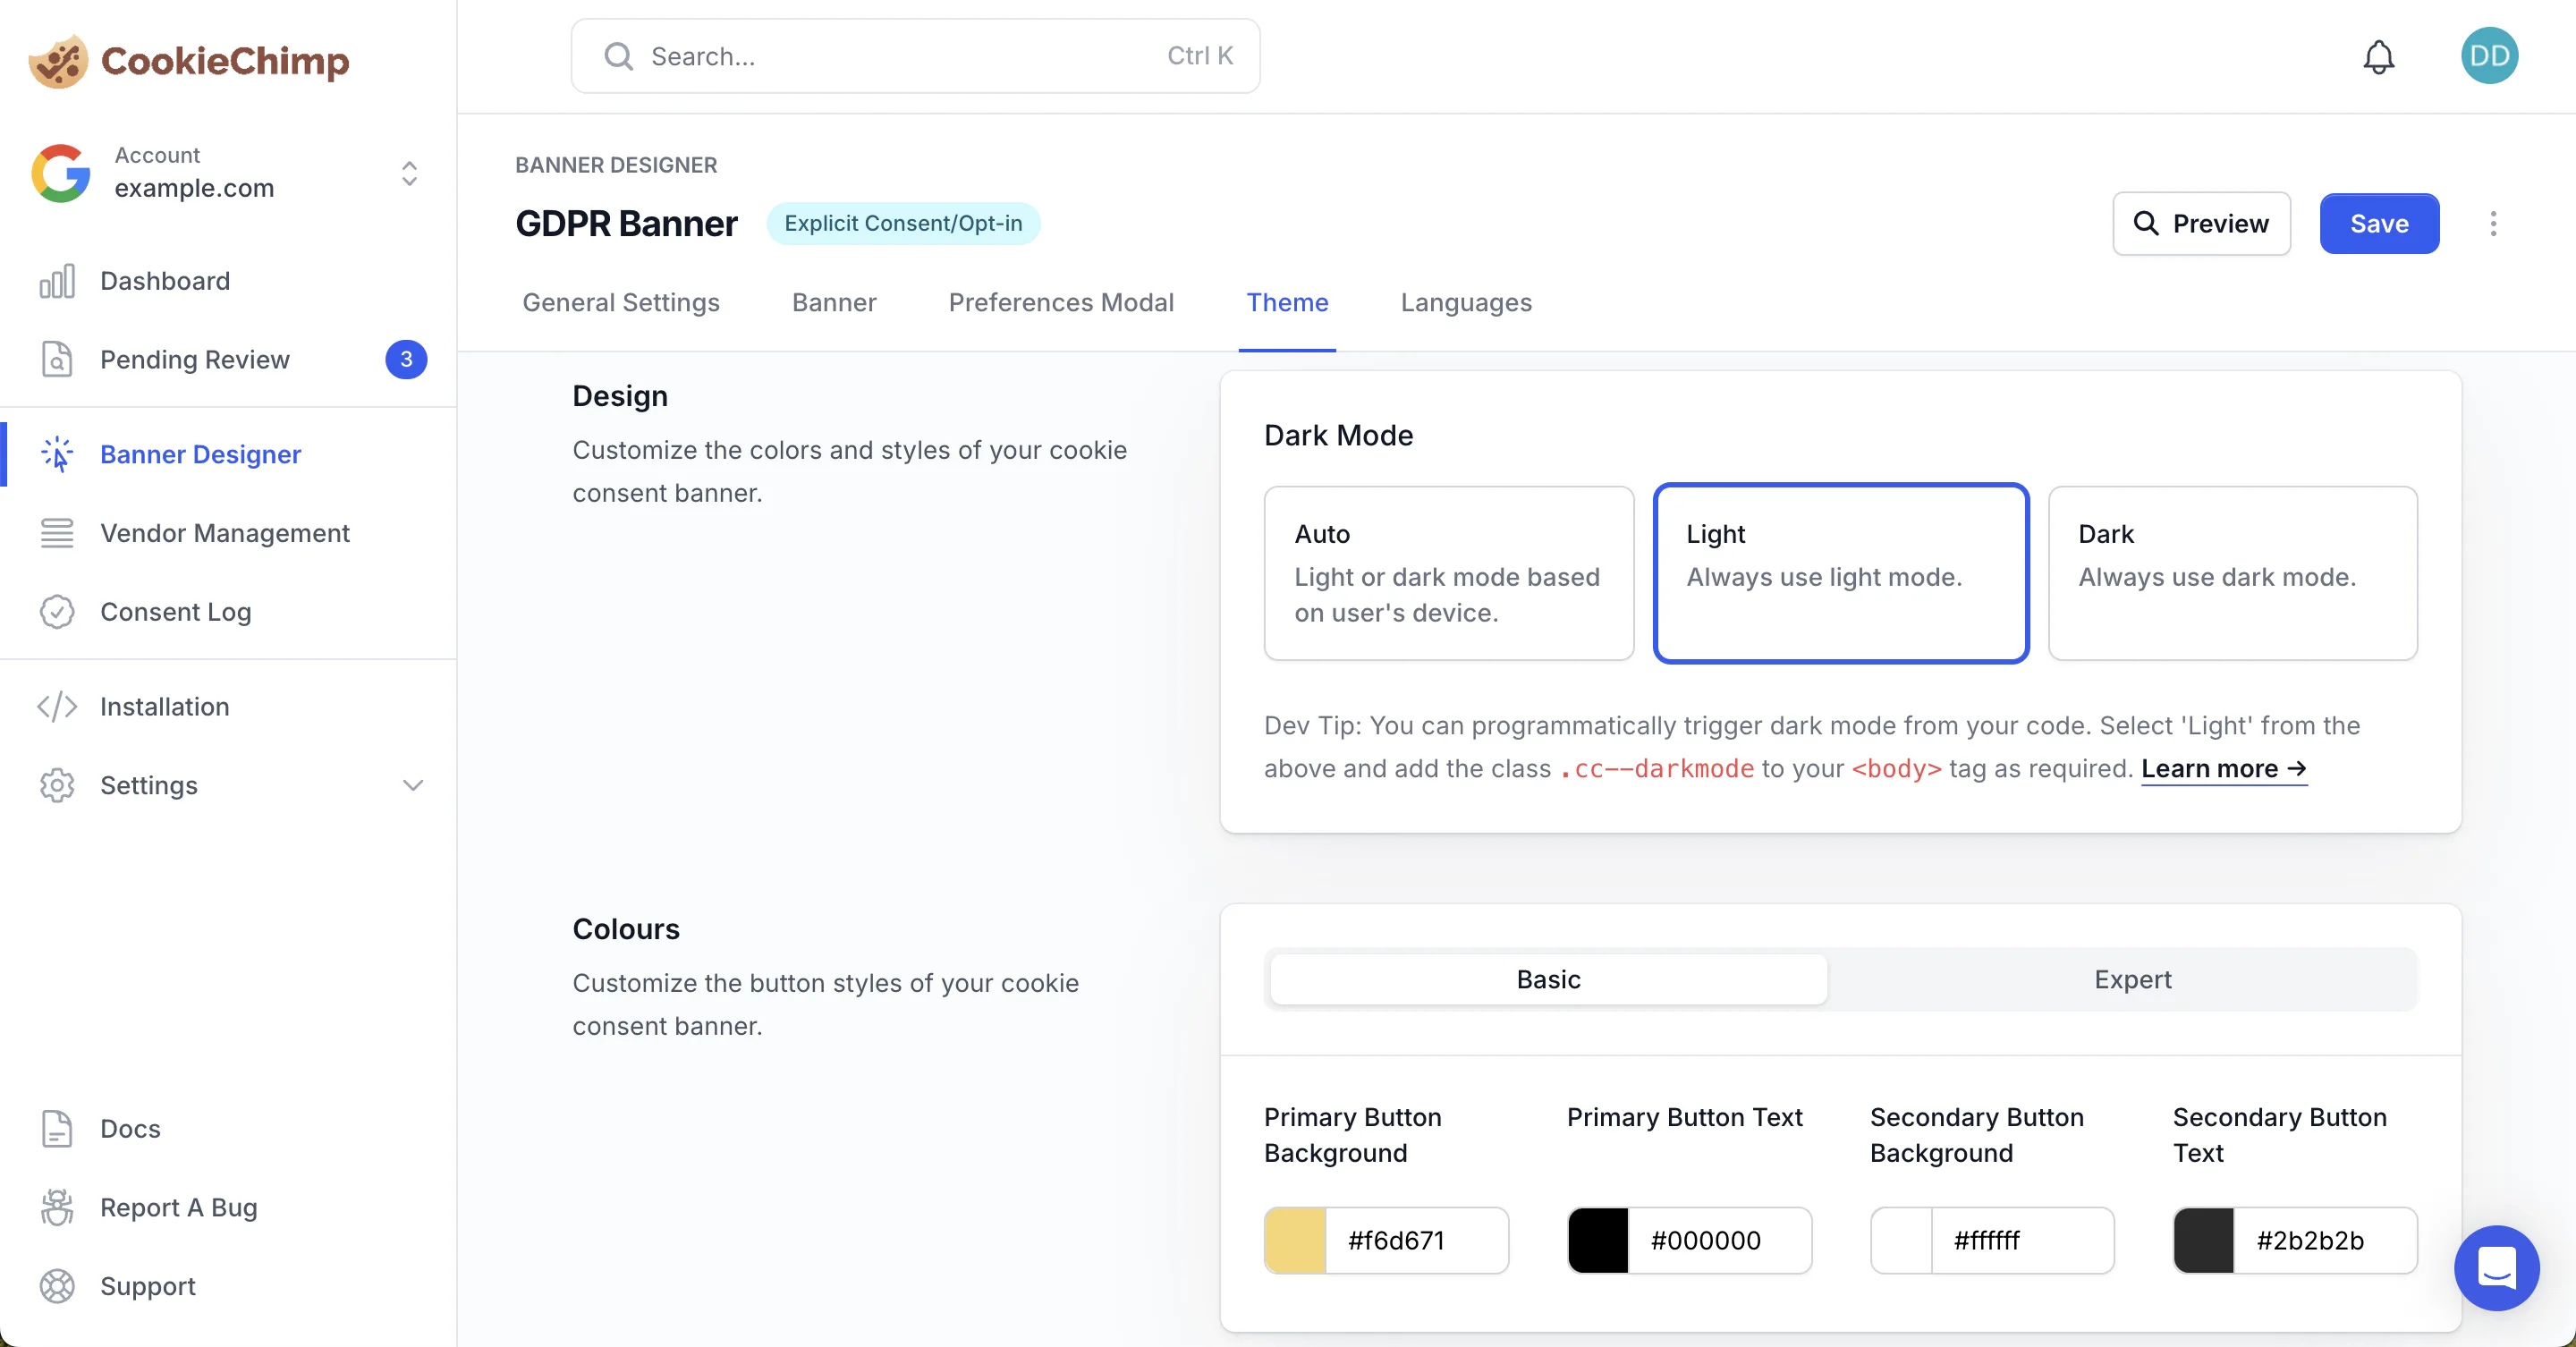This screenshot has width=2576, height=1347.
Task: Switch colours to Expert mode
Action: click(x=2132, y=979)
